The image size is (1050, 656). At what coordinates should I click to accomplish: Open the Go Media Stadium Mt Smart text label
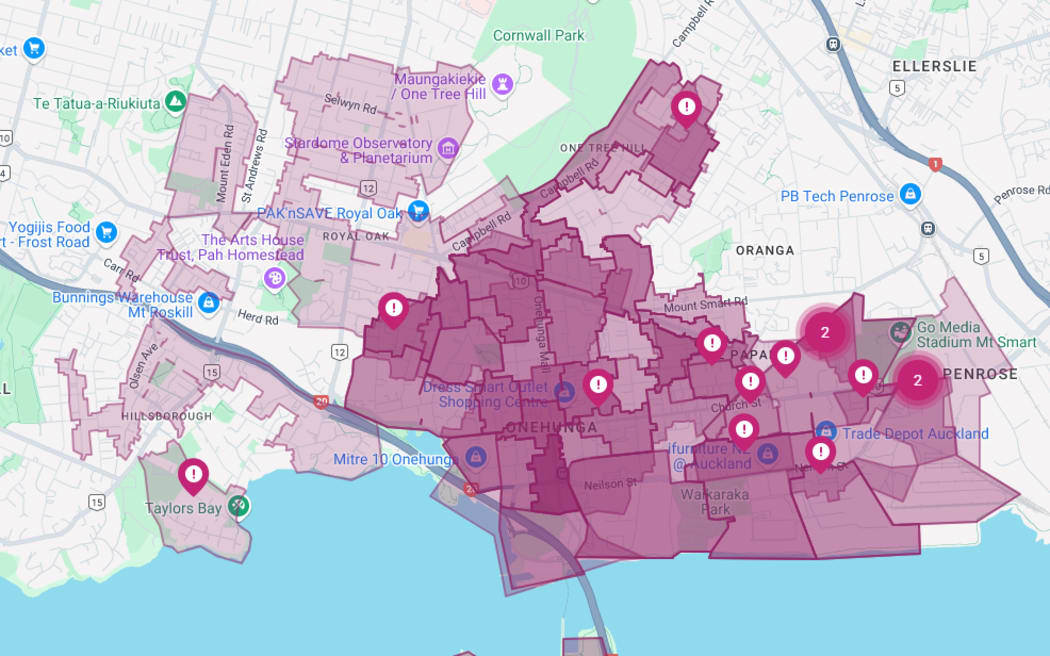pyautogui.click(x=976, y=335)
